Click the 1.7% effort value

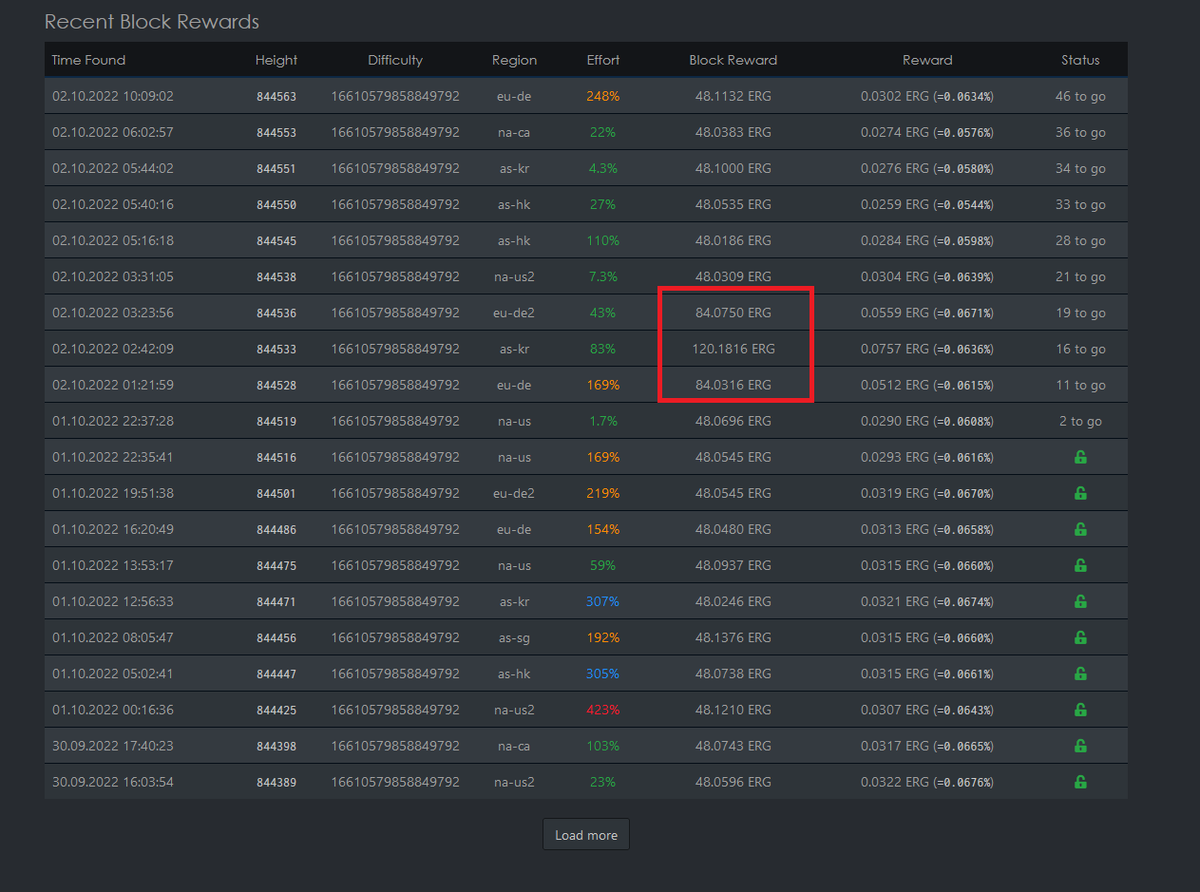(x=603, y=421)
